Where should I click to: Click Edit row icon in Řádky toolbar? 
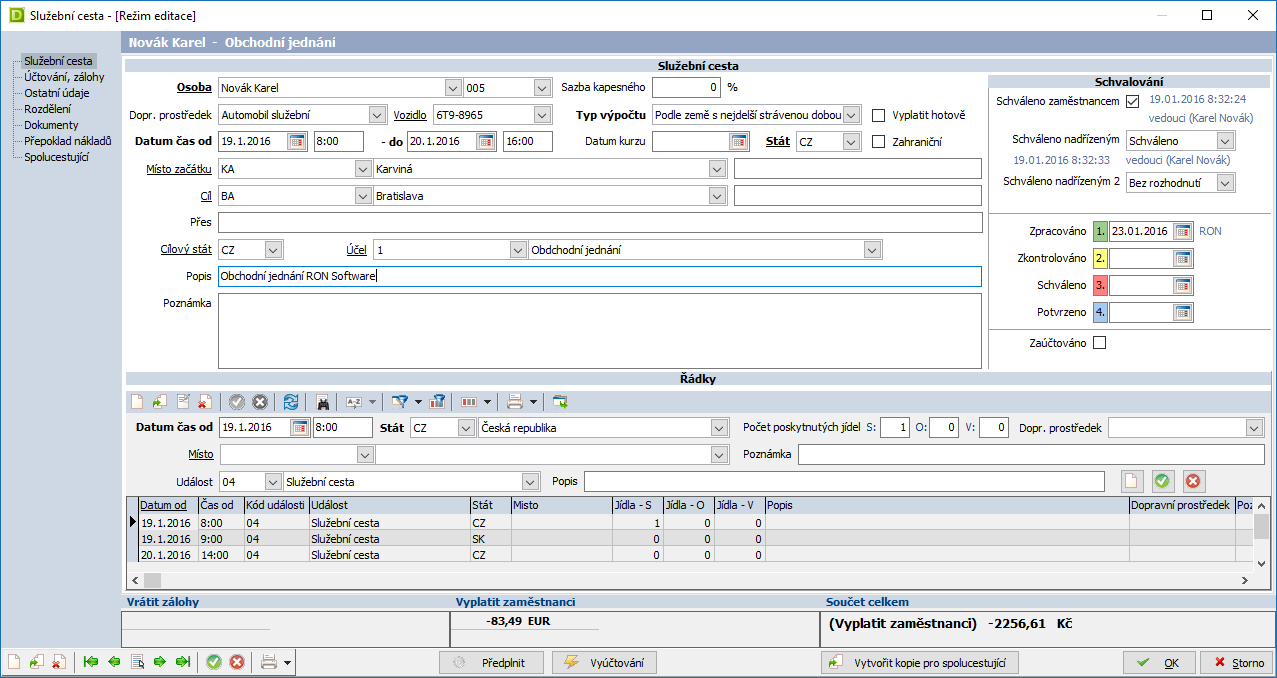pyautogui.click(x=182, y=402)
